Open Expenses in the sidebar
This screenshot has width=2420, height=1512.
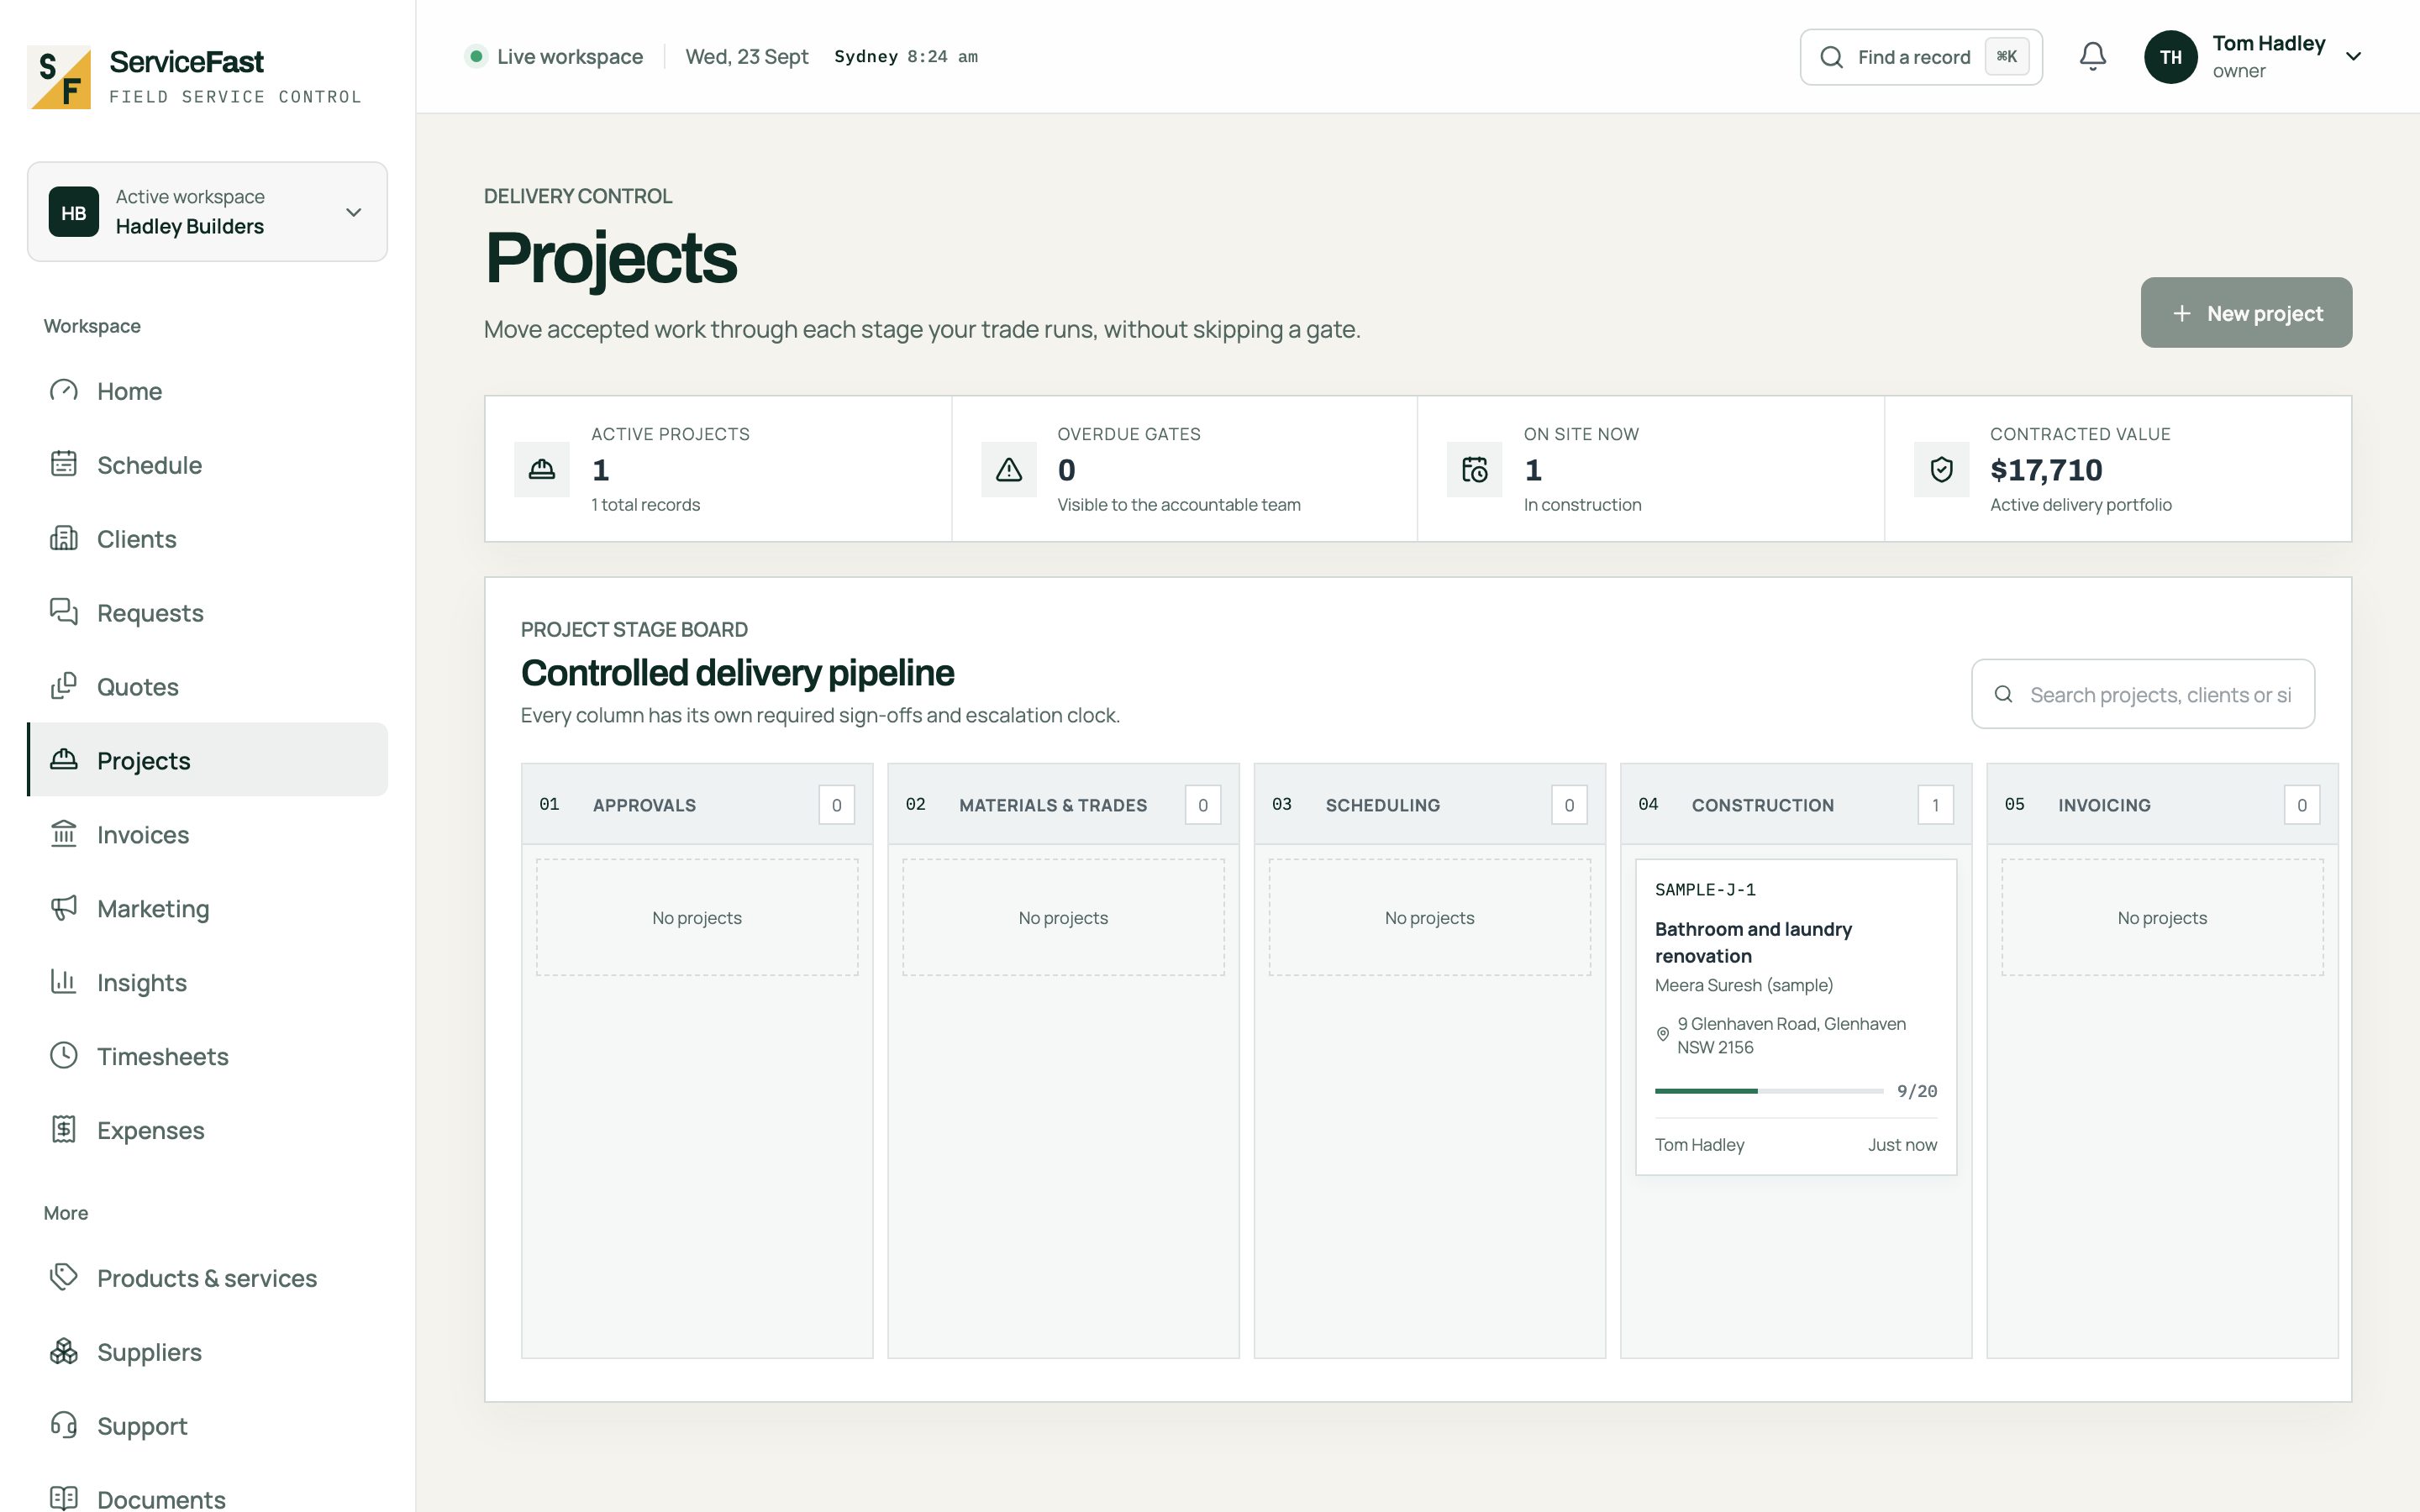click(207, 1130)
